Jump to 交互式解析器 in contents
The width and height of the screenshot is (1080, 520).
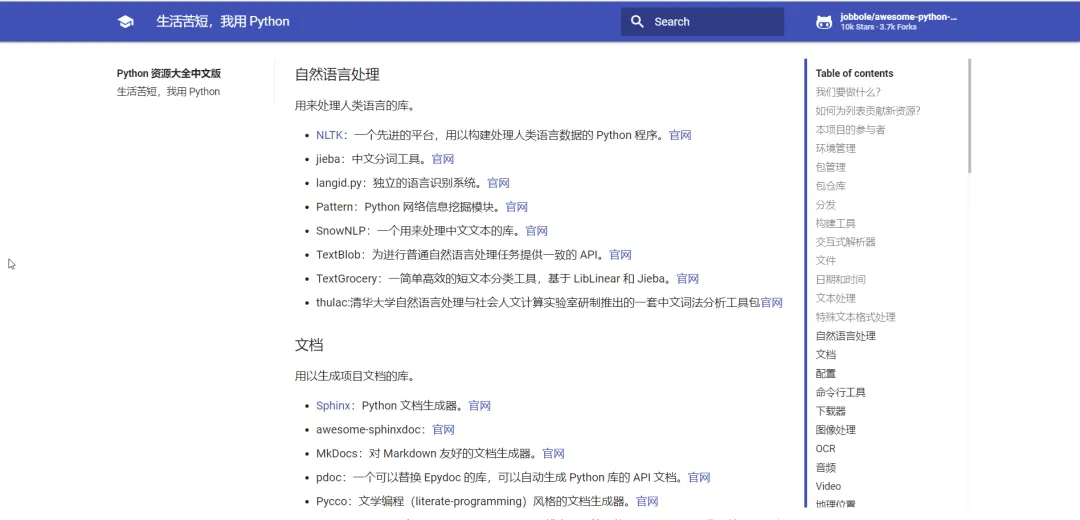846,242
